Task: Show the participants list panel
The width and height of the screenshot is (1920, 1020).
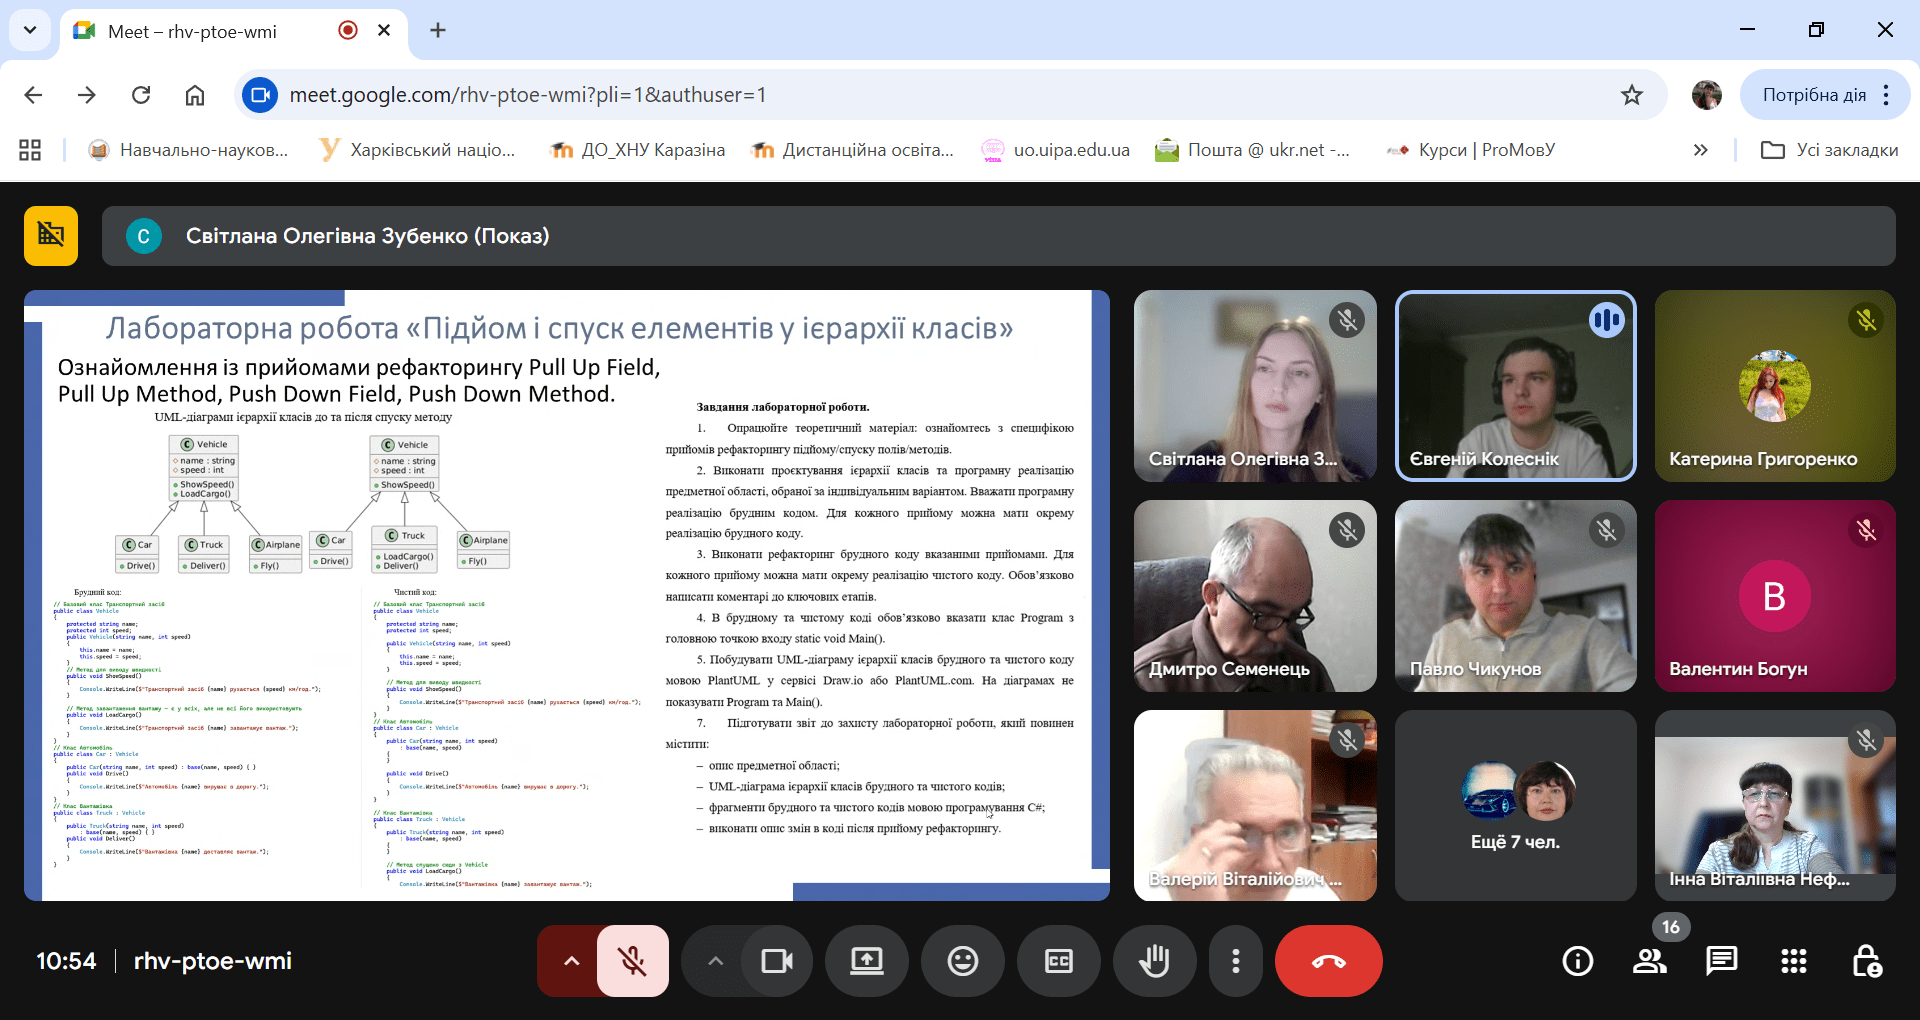Action: pos(1649,962)
